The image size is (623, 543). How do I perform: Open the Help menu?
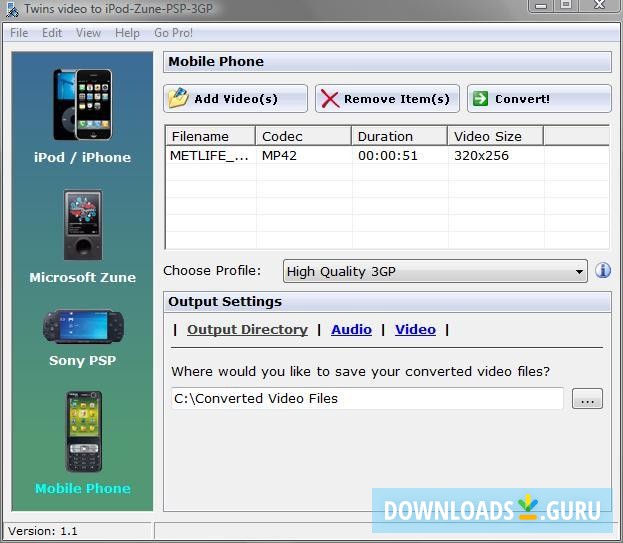click(127, 33)
